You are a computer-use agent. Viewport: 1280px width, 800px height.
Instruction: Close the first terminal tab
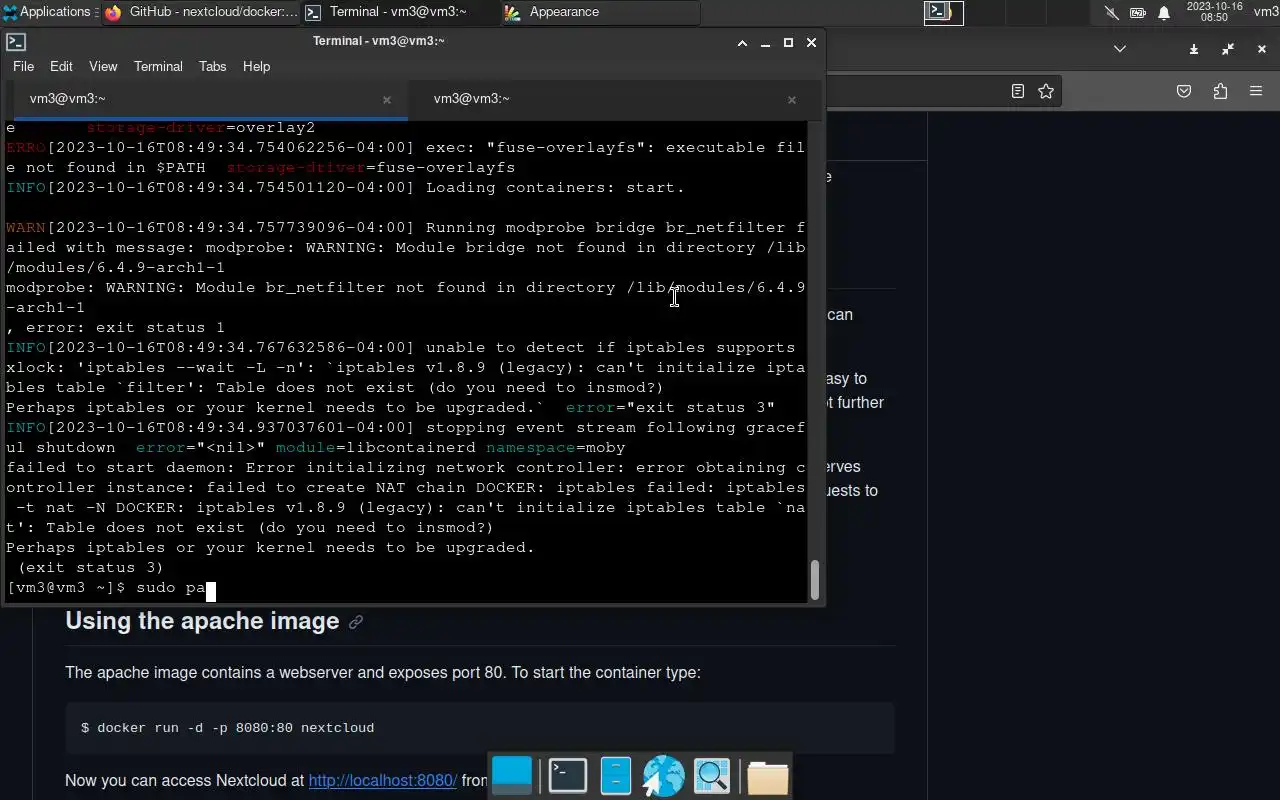click(387, 100)
